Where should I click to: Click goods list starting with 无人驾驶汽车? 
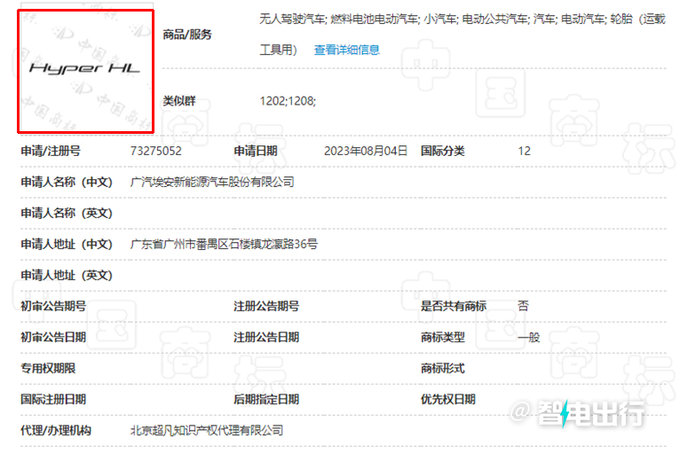(462, 34)
